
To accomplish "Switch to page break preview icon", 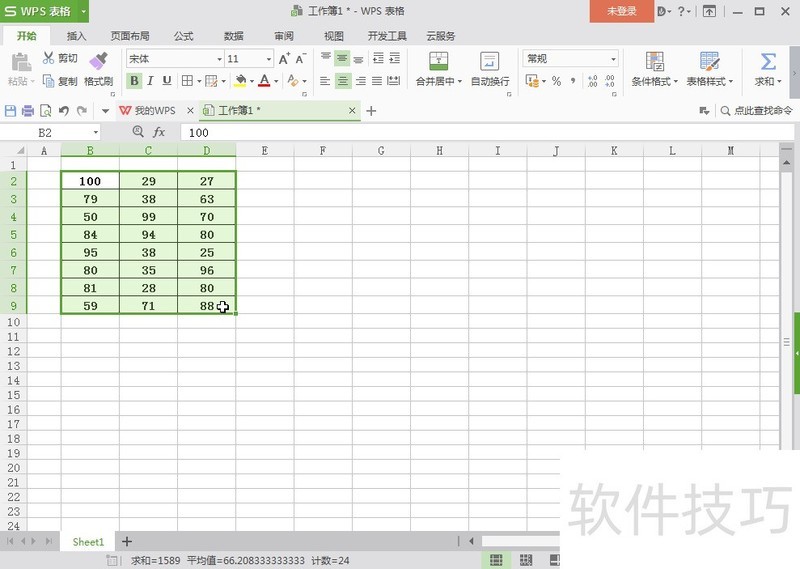I will pos(526,560).
